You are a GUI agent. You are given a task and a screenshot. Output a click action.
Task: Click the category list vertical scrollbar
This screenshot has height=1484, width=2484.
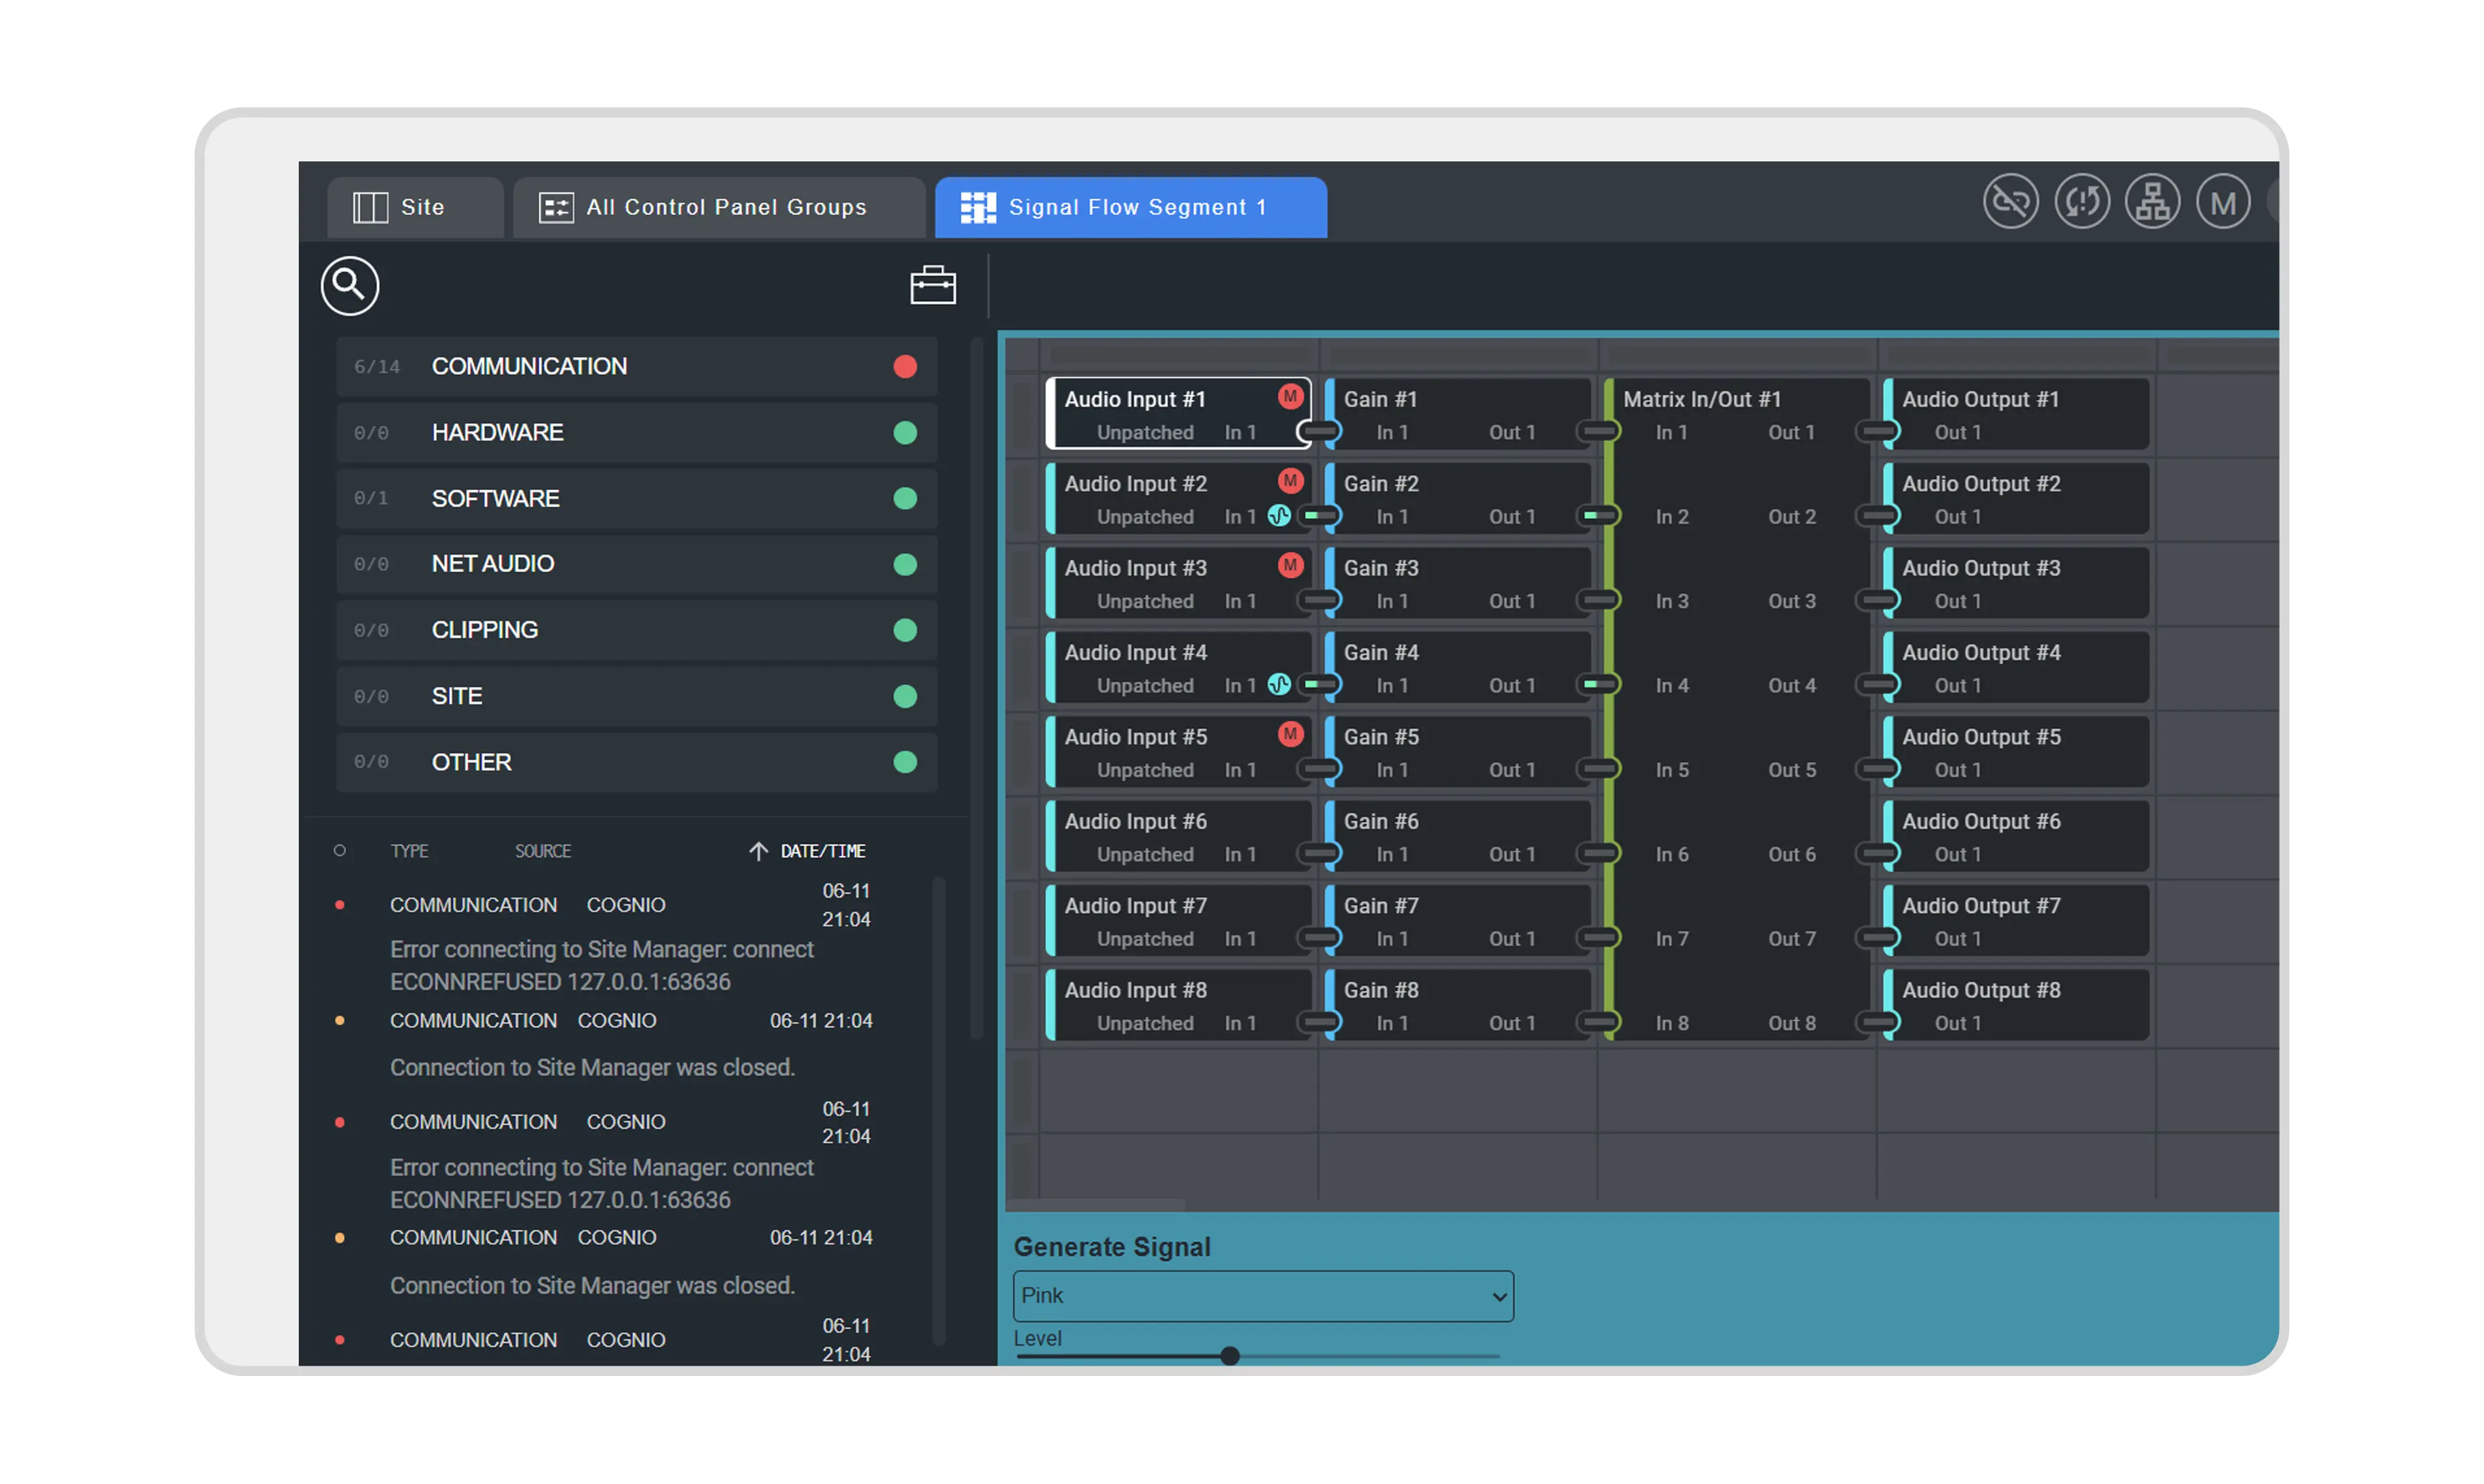tap(977, 688)
